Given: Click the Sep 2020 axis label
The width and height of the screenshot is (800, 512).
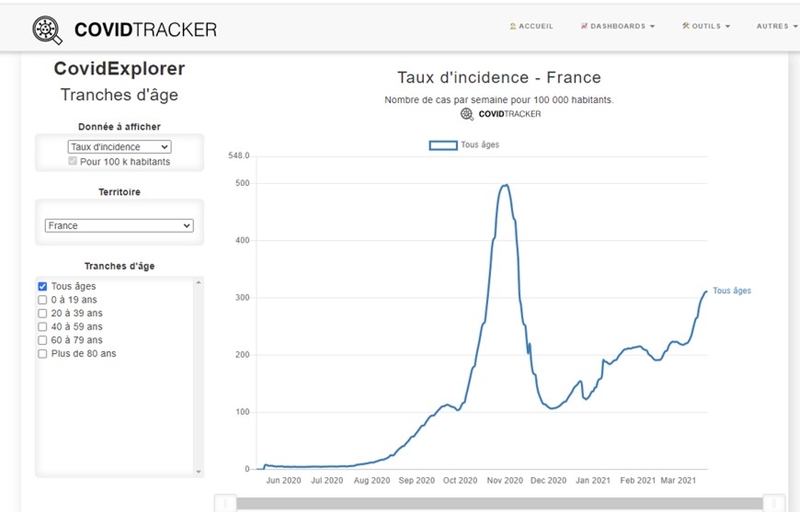Looking at the screenshot, I should (x=416, y=480).
